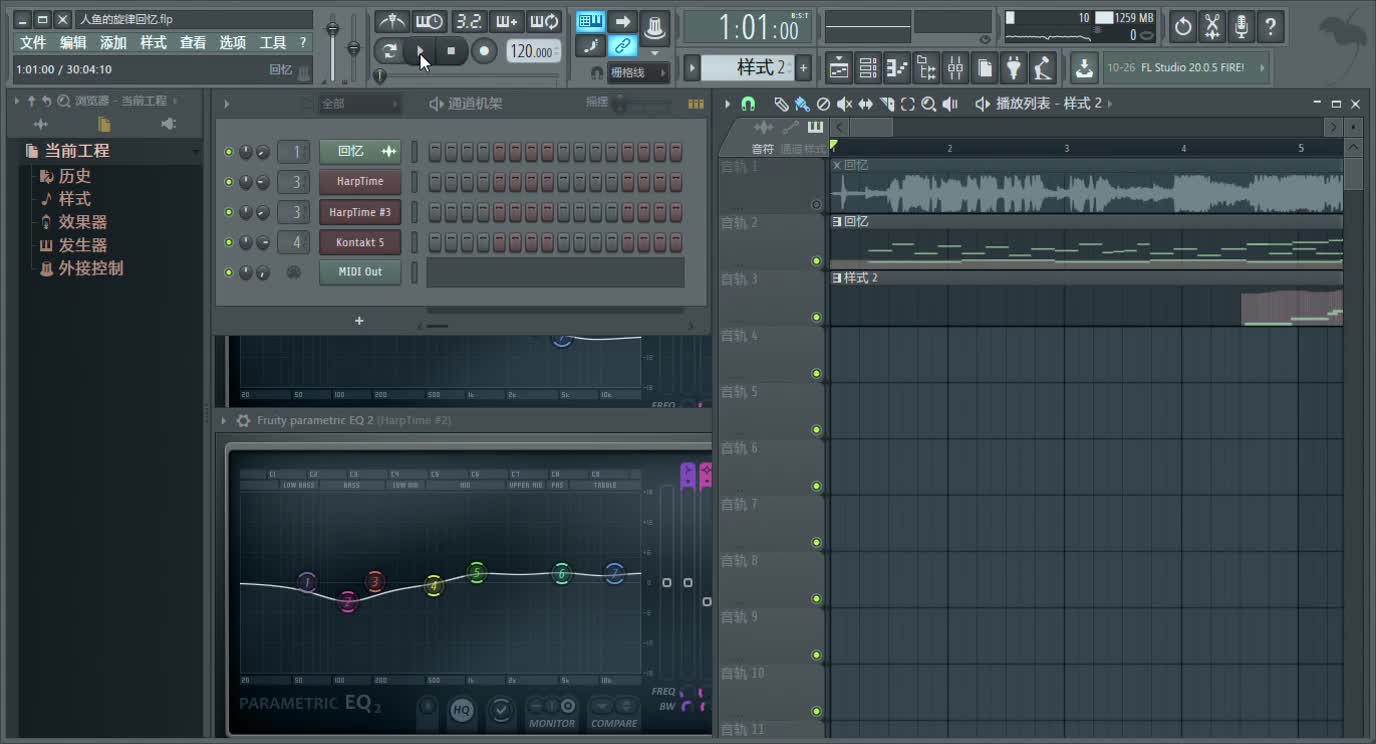Screen dimensions: 1376x744
Task: Open the playlist view button
Action: [839, 68]
